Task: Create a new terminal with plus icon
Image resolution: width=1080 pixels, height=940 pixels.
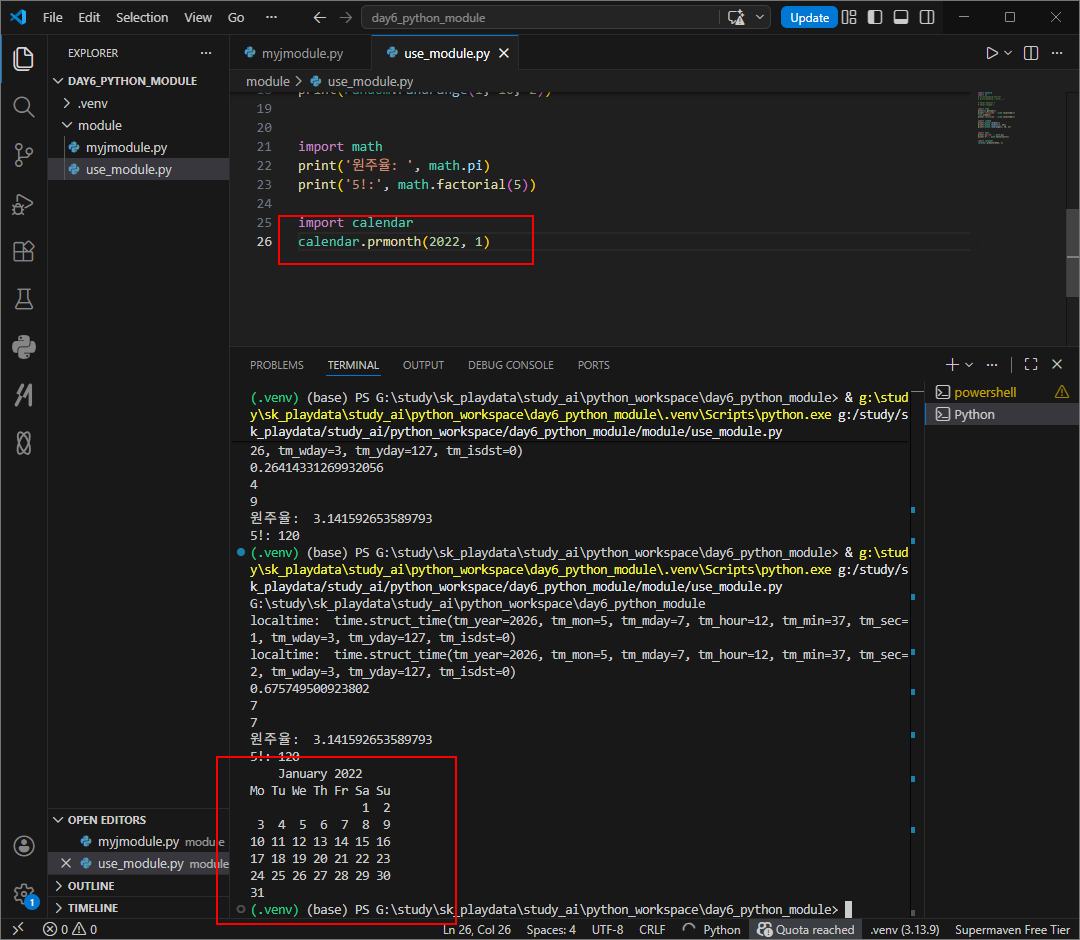Action: tap(952, 364)
